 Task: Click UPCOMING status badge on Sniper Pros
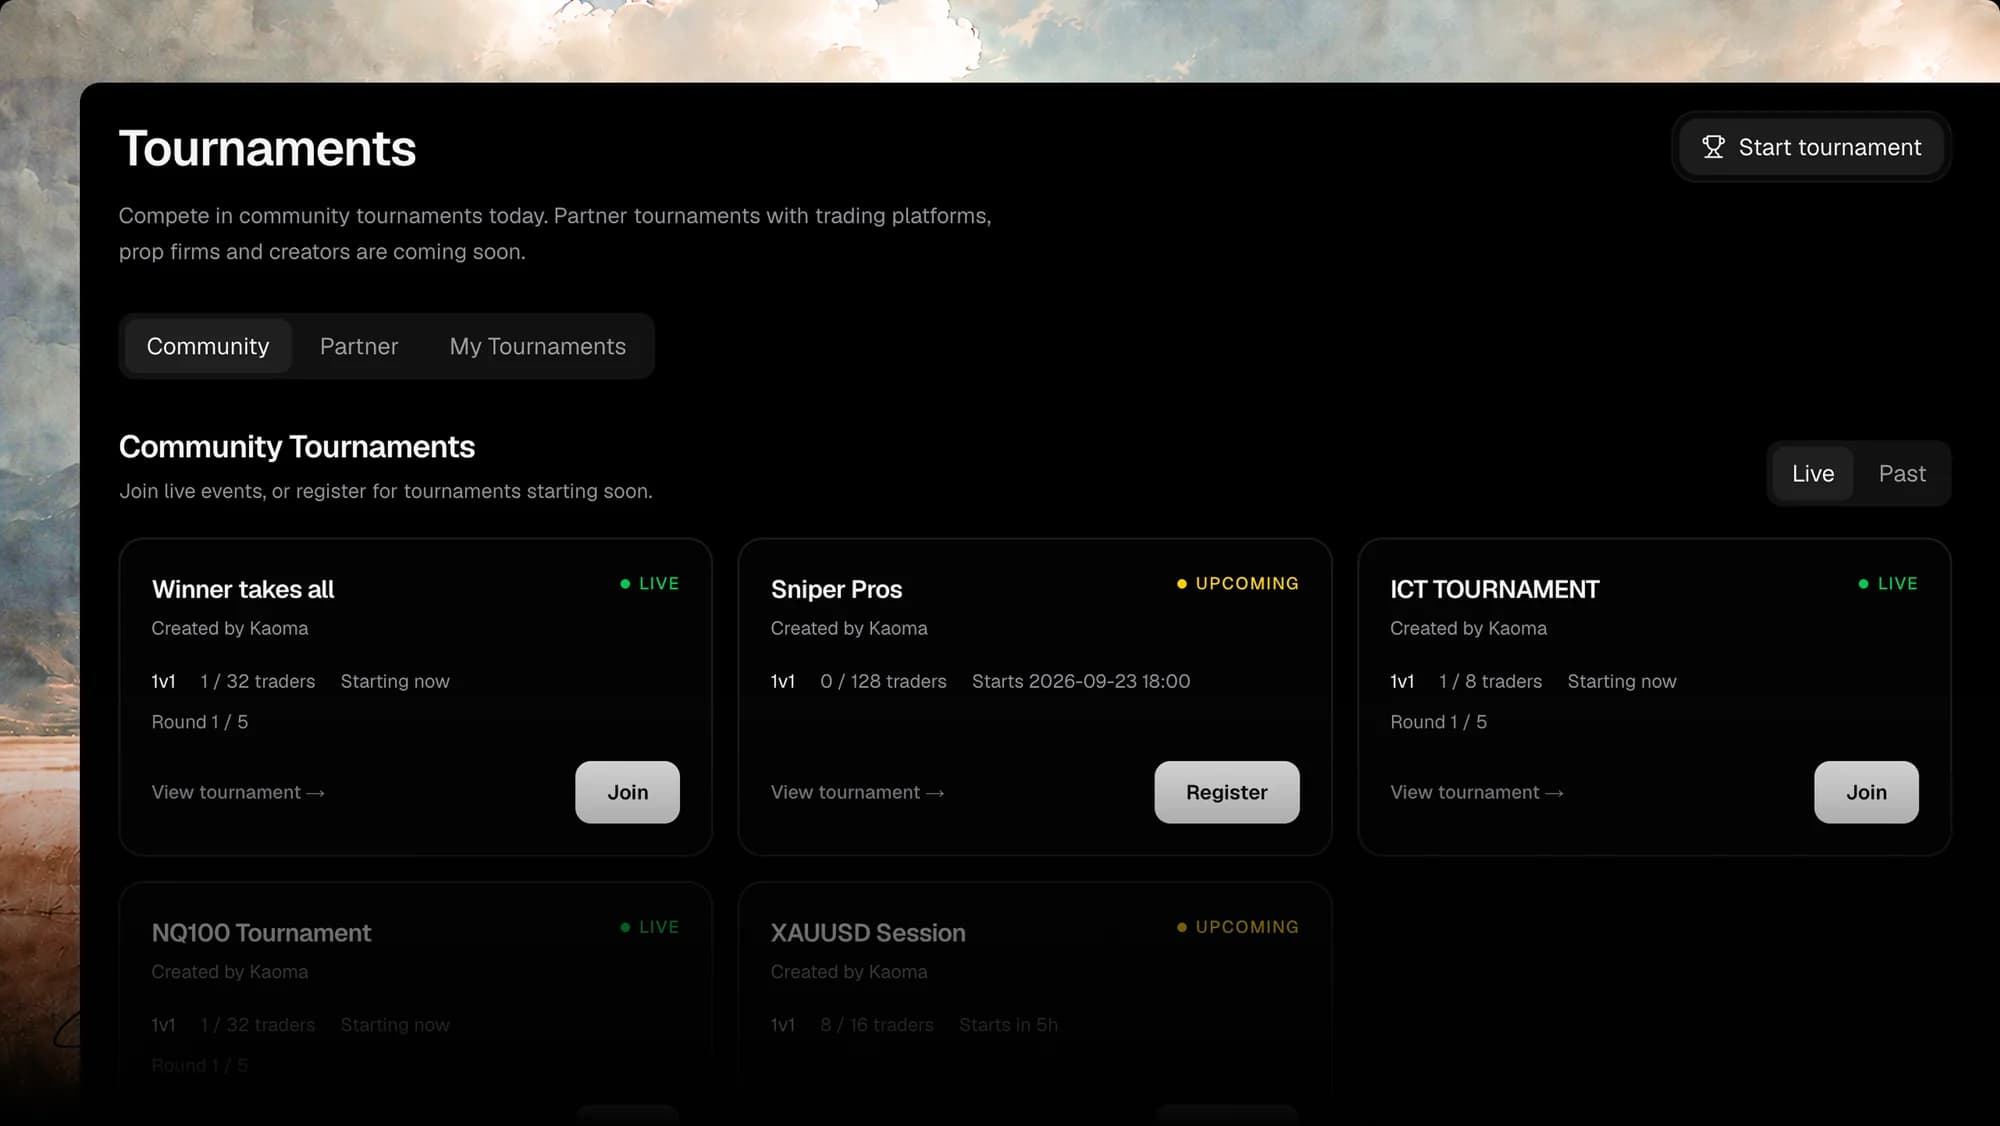click(1237, 583)
